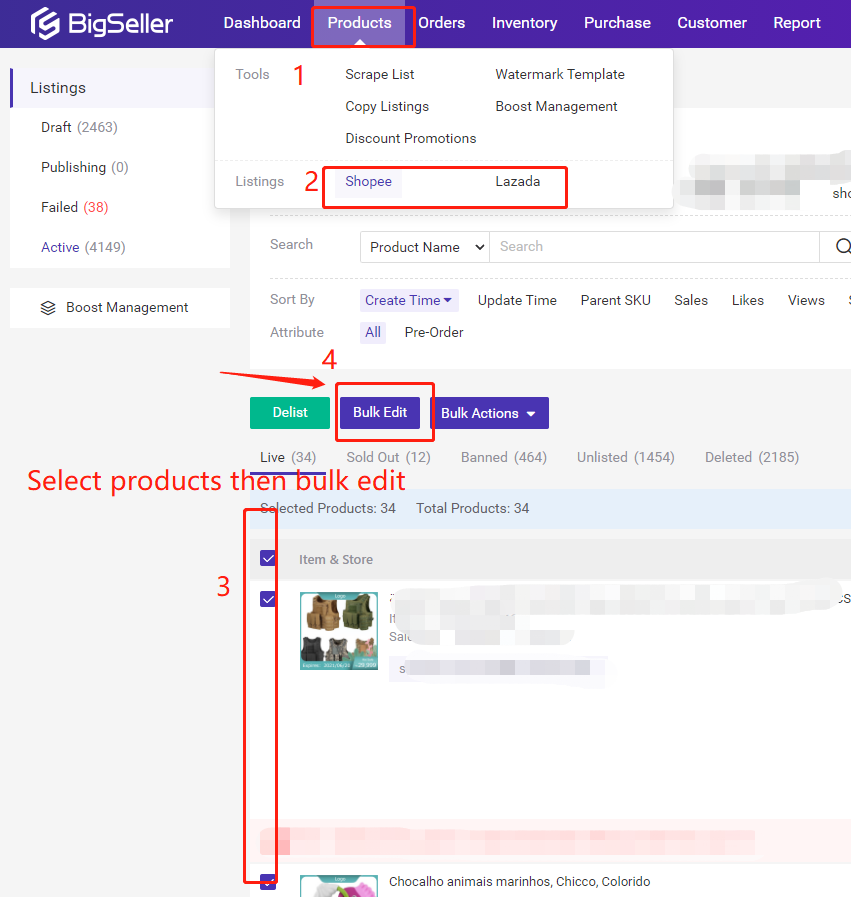The width and height of the screenshot is (851, 897).
Task: Click the Listings sidebar heading
Action: tap(58, 88)
